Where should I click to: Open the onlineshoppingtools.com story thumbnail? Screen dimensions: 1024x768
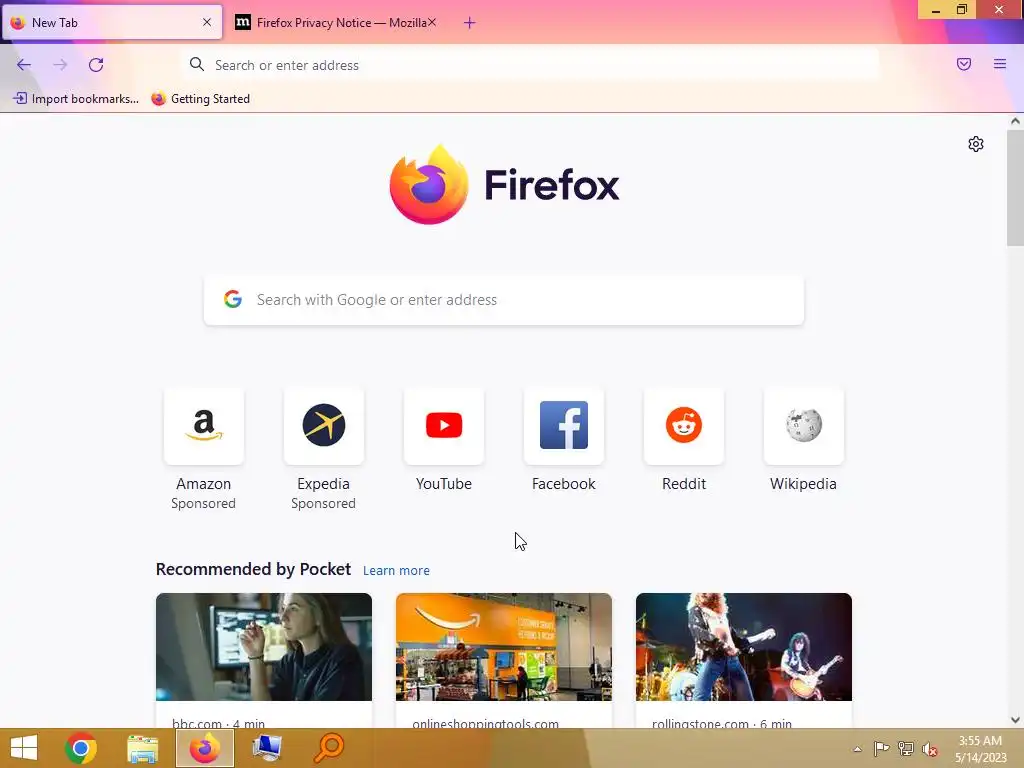(x=504, y=647)
